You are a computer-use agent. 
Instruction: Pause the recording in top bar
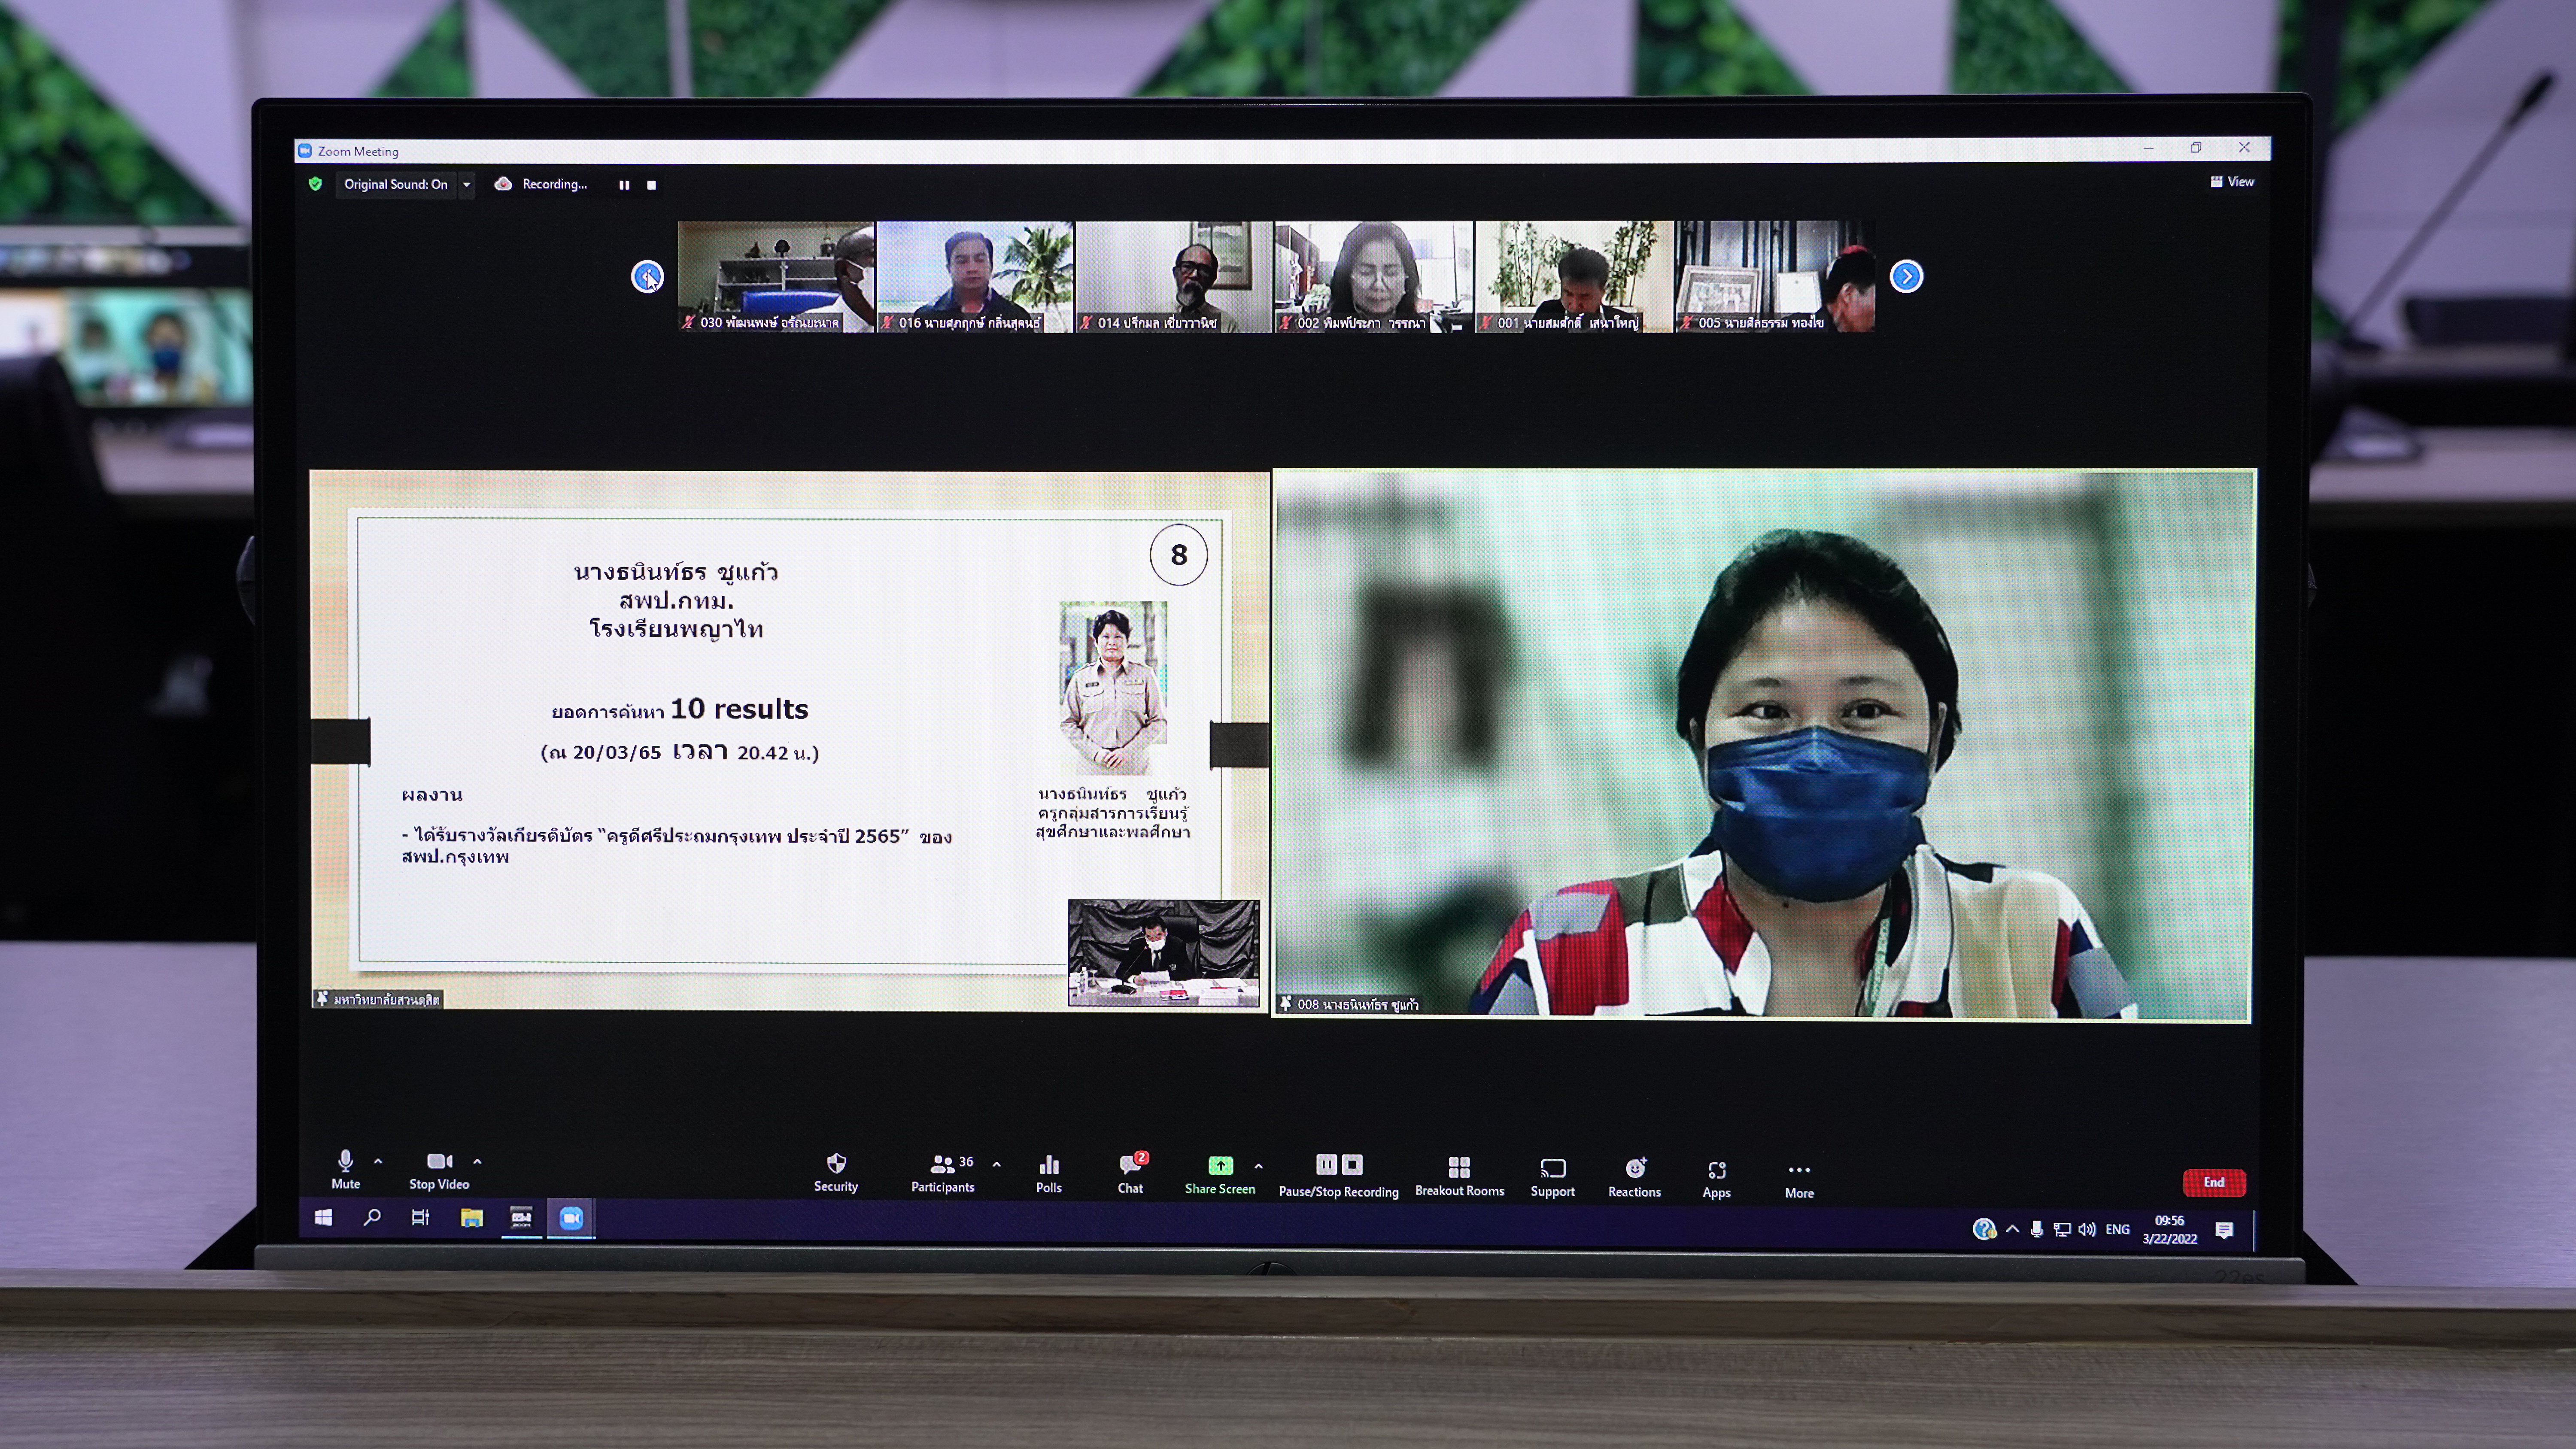(624, 185)
